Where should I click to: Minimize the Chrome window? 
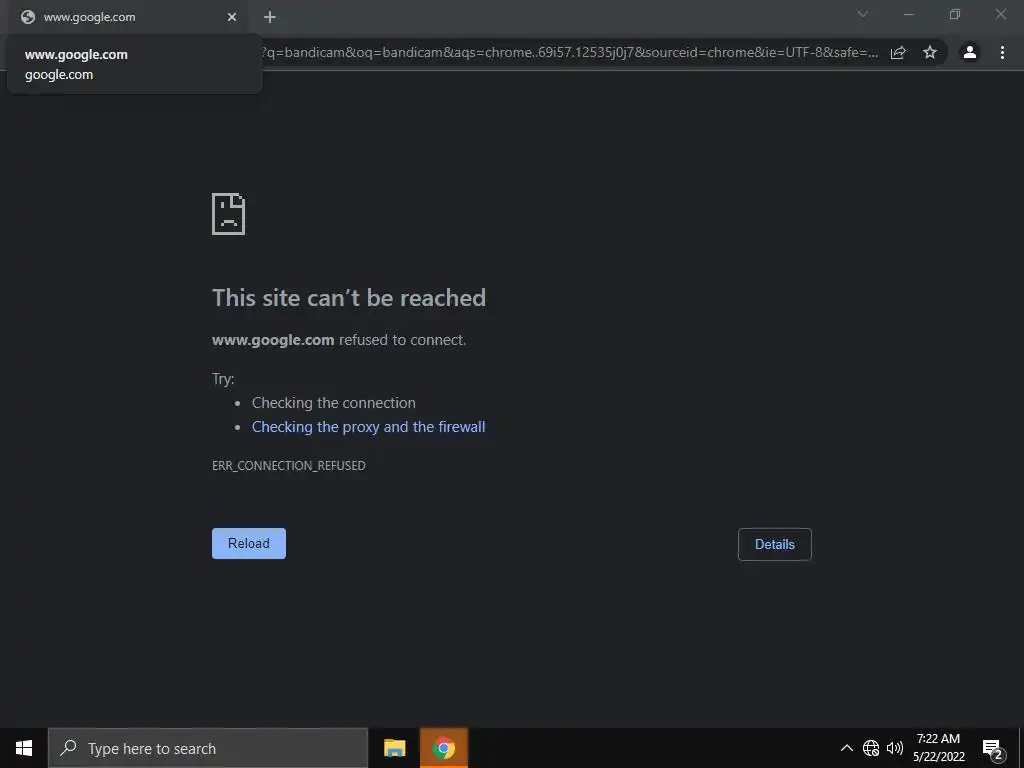[x=909, y=14]
